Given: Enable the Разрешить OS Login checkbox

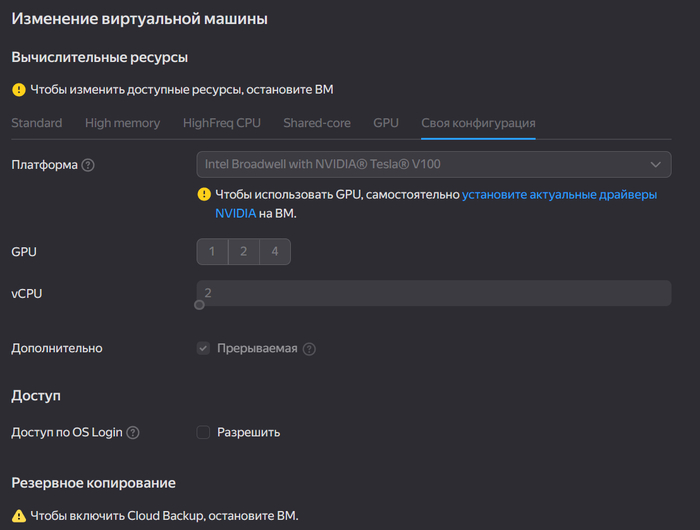Looking at the screenshot, I should click(x=203, y=432).
